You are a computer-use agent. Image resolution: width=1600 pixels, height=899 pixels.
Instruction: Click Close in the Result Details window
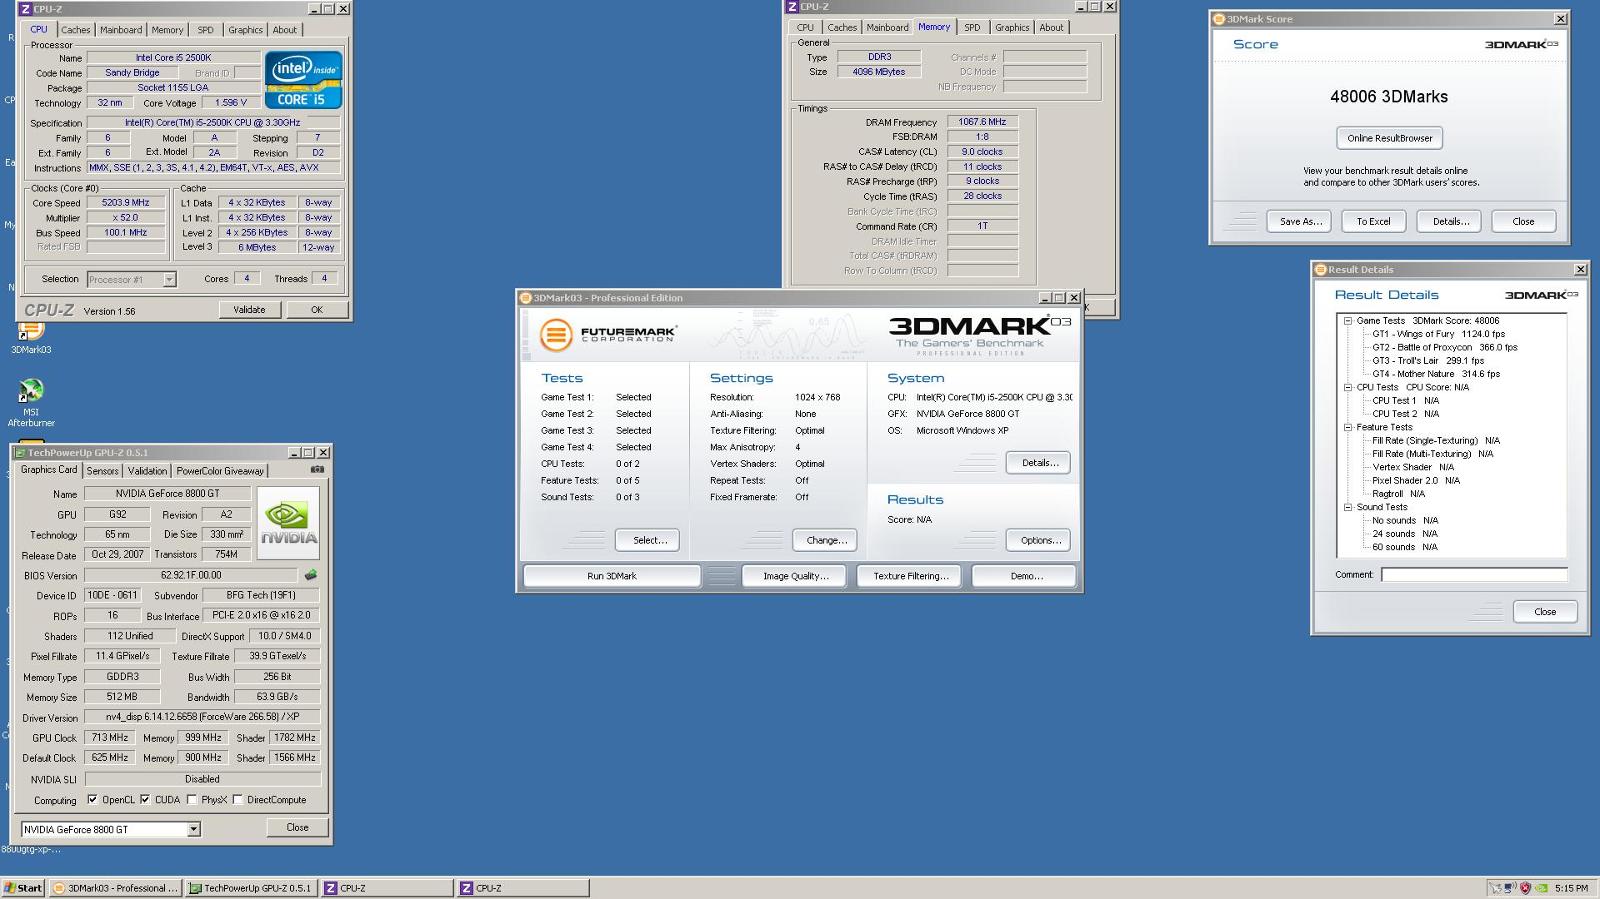[1545, 612]
